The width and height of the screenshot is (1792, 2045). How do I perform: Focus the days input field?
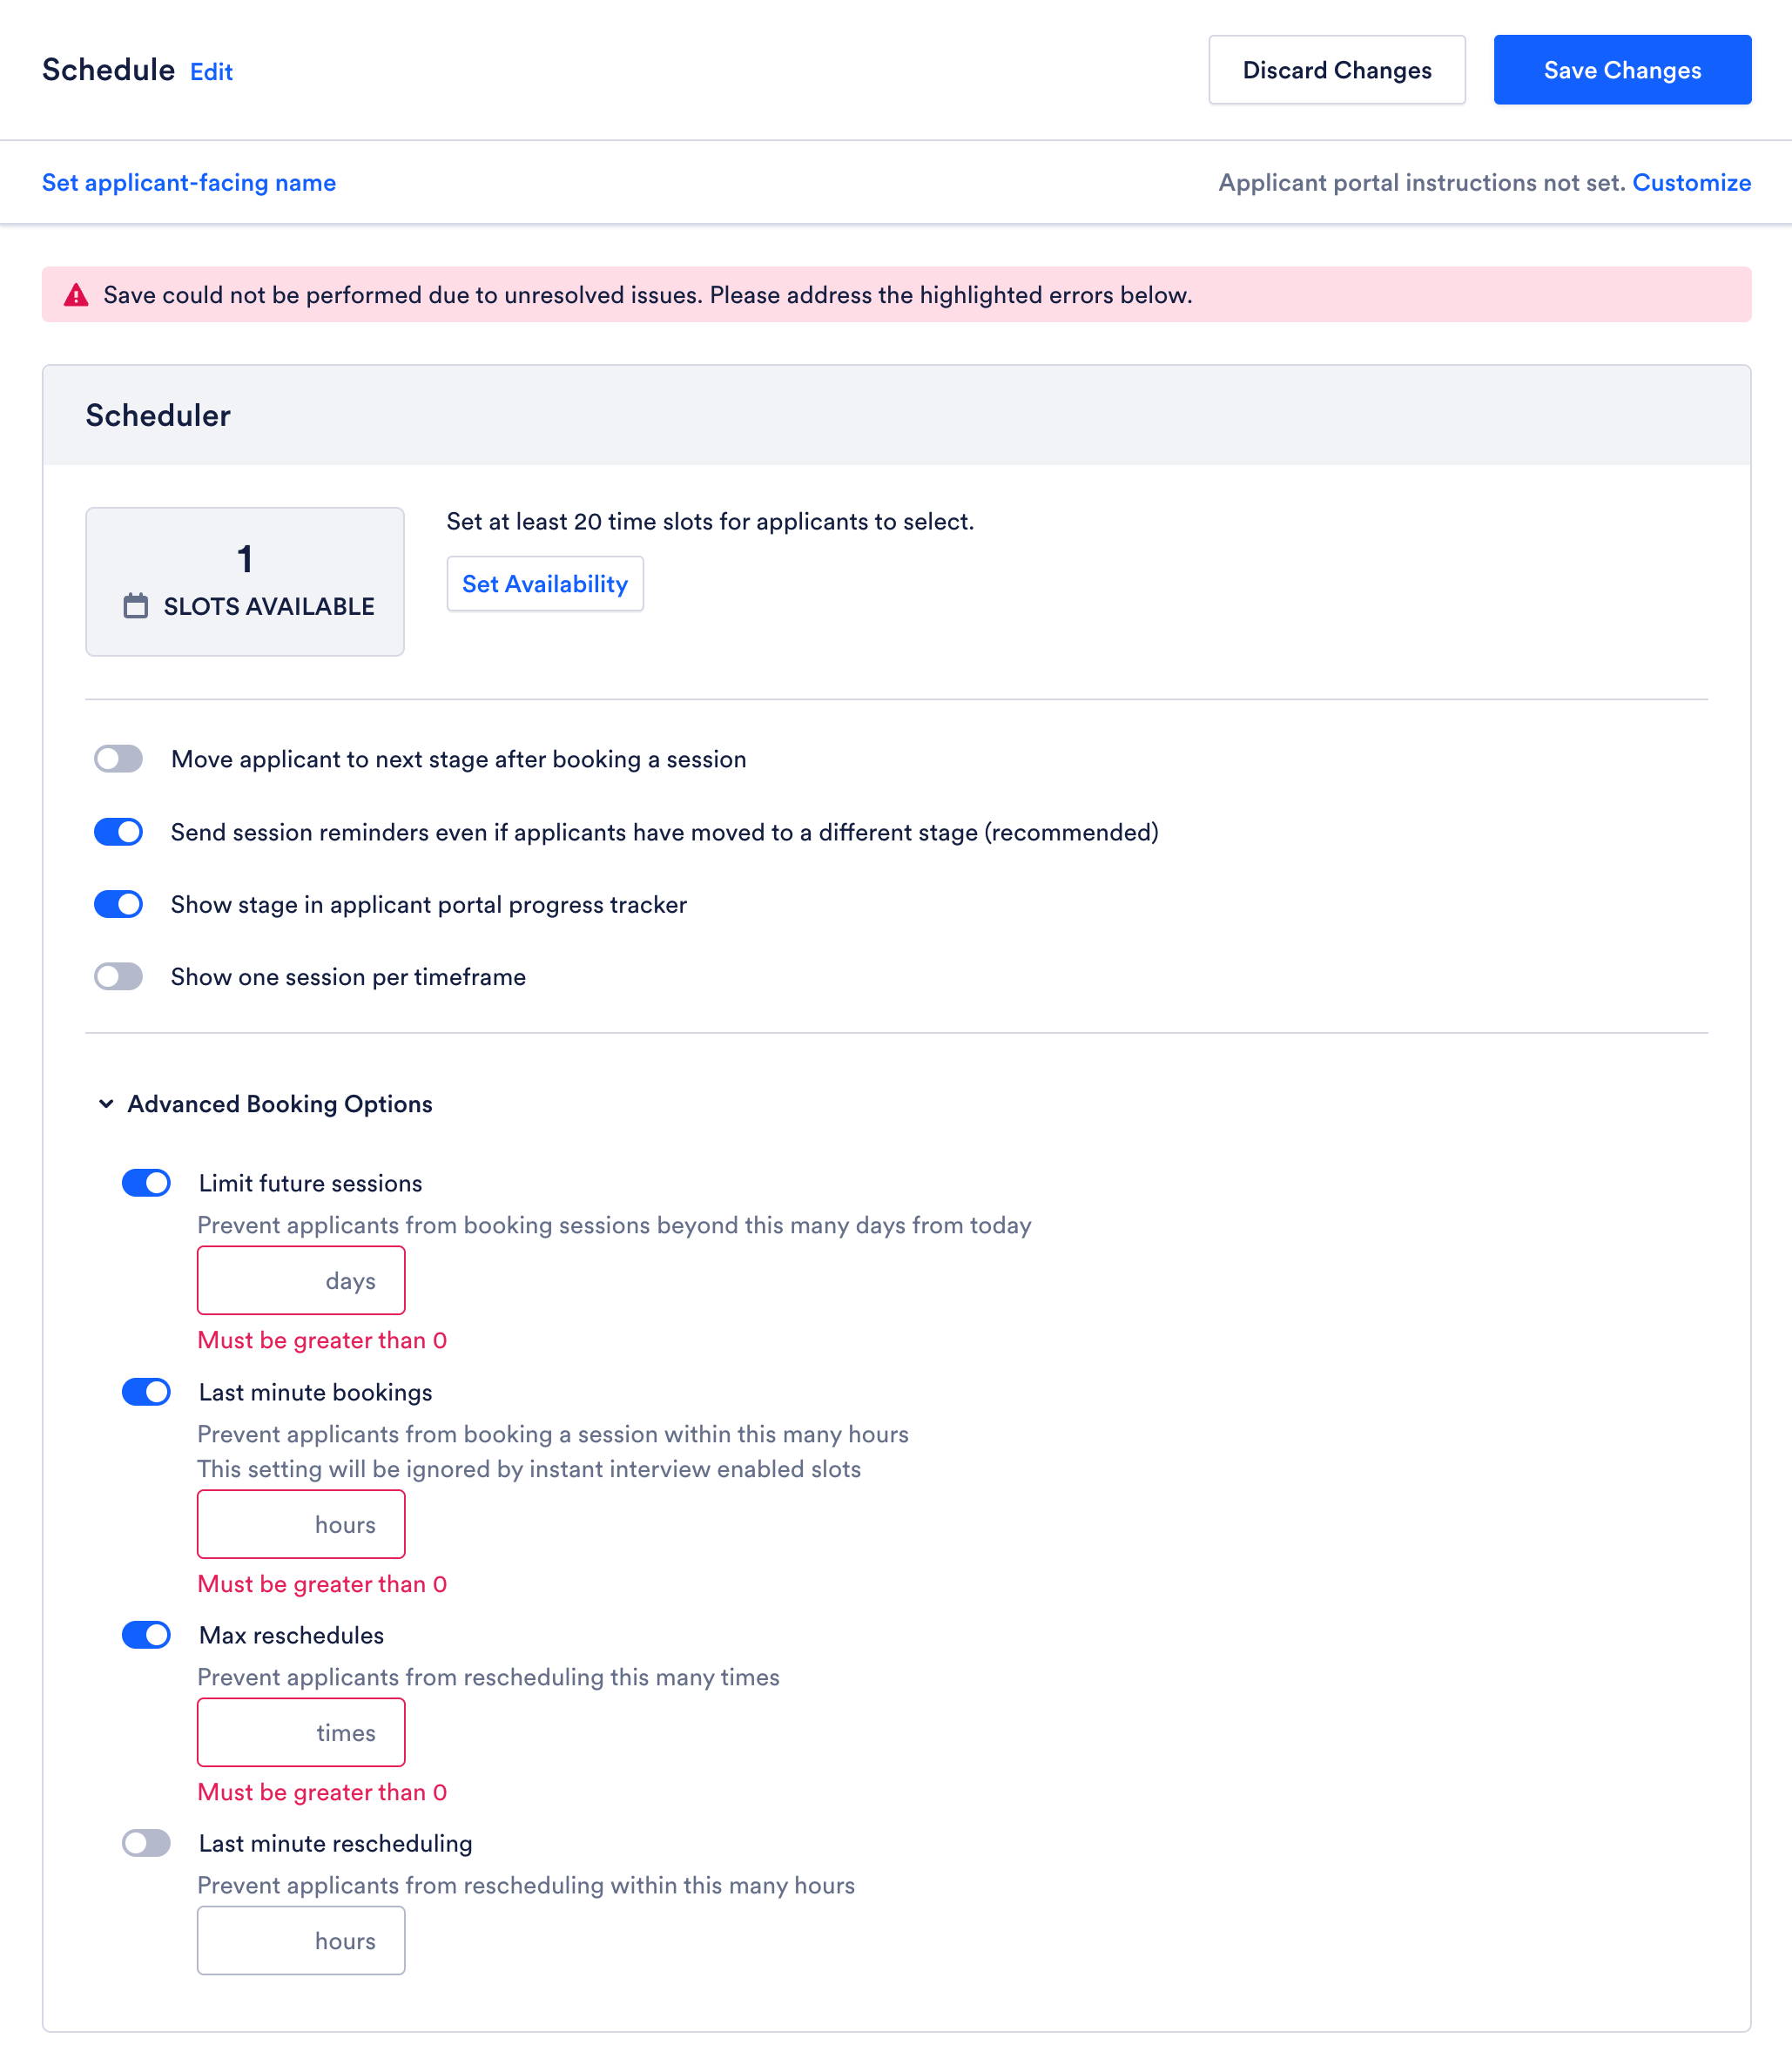pyautogui.click(x=301, y=1280)
